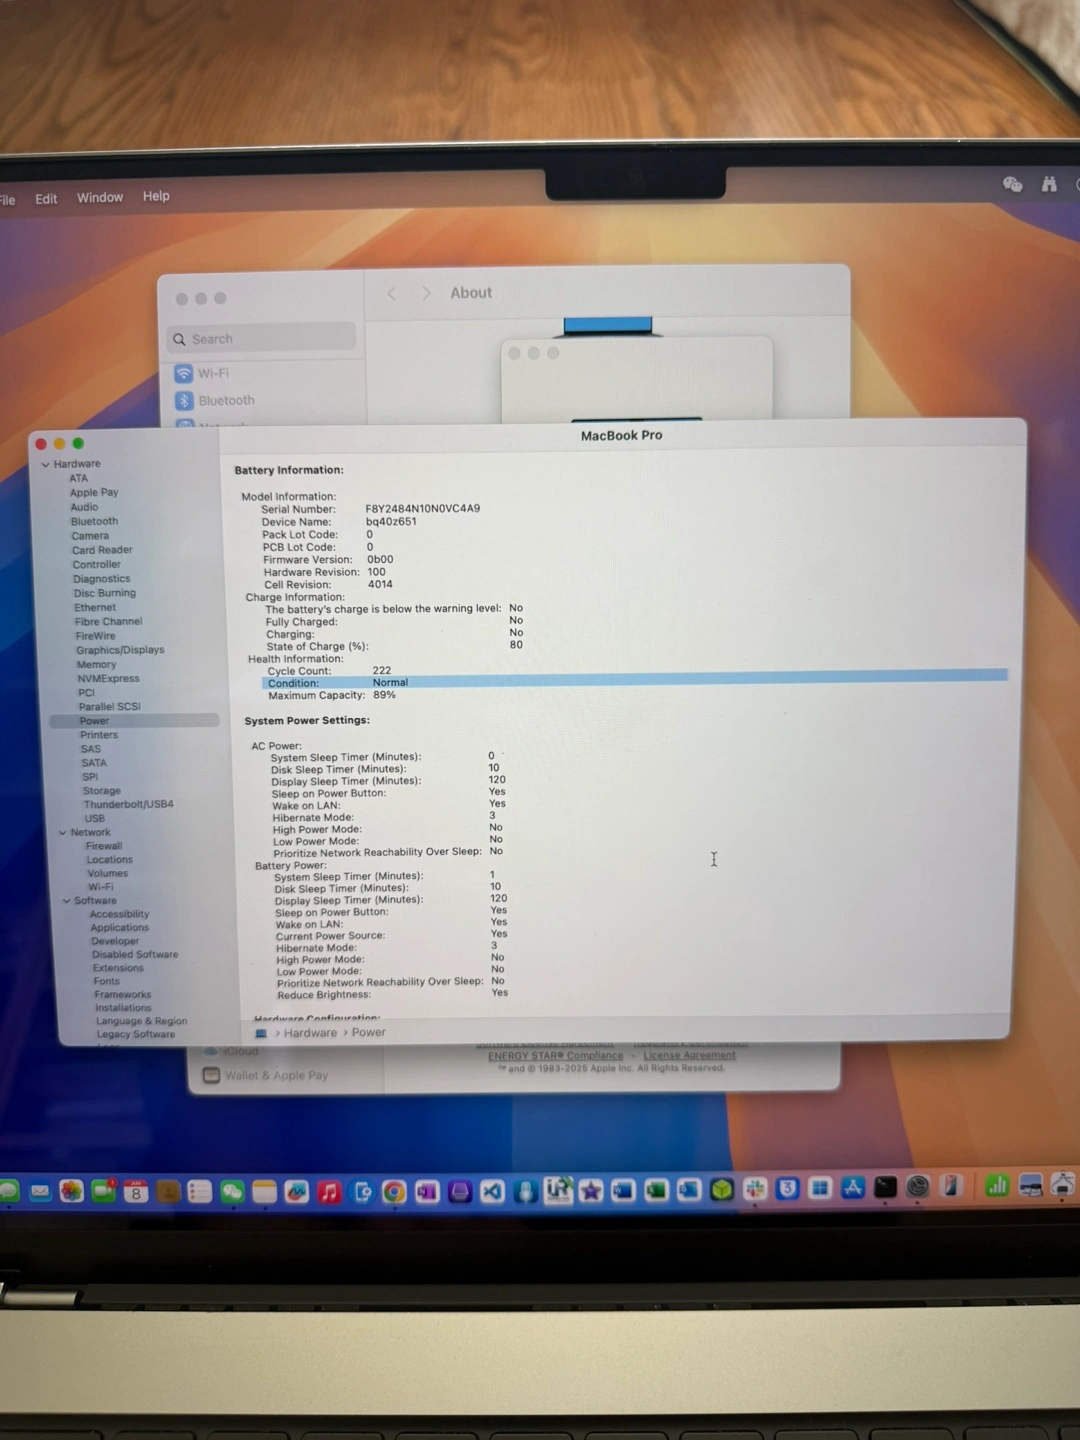1080x1440 pixels.
Task: Open Microsoft OneNote in the Dock
Action: [x=427, y=1191]
